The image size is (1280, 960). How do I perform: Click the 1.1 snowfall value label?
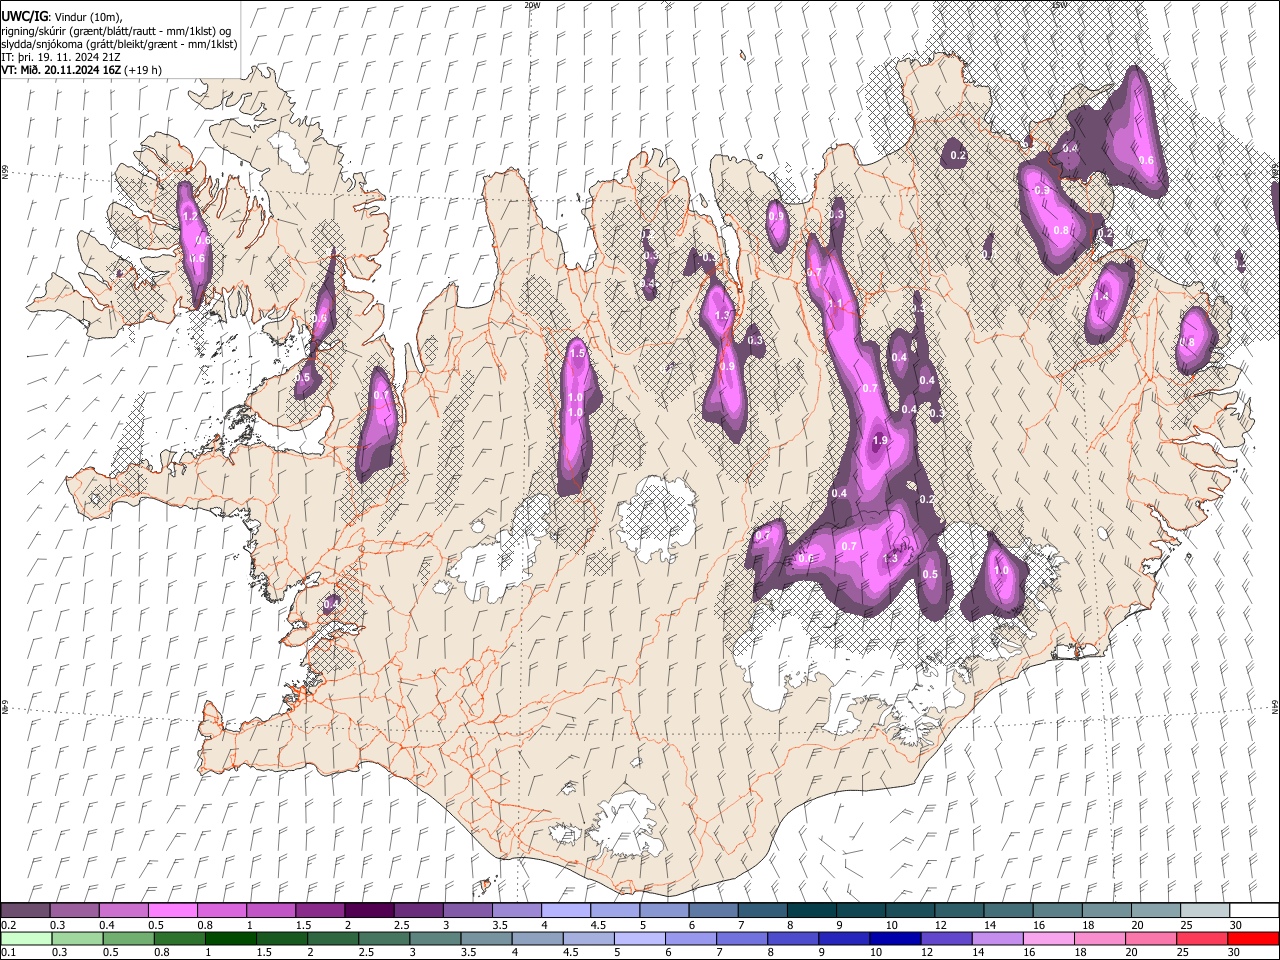[x=835, y=304]
